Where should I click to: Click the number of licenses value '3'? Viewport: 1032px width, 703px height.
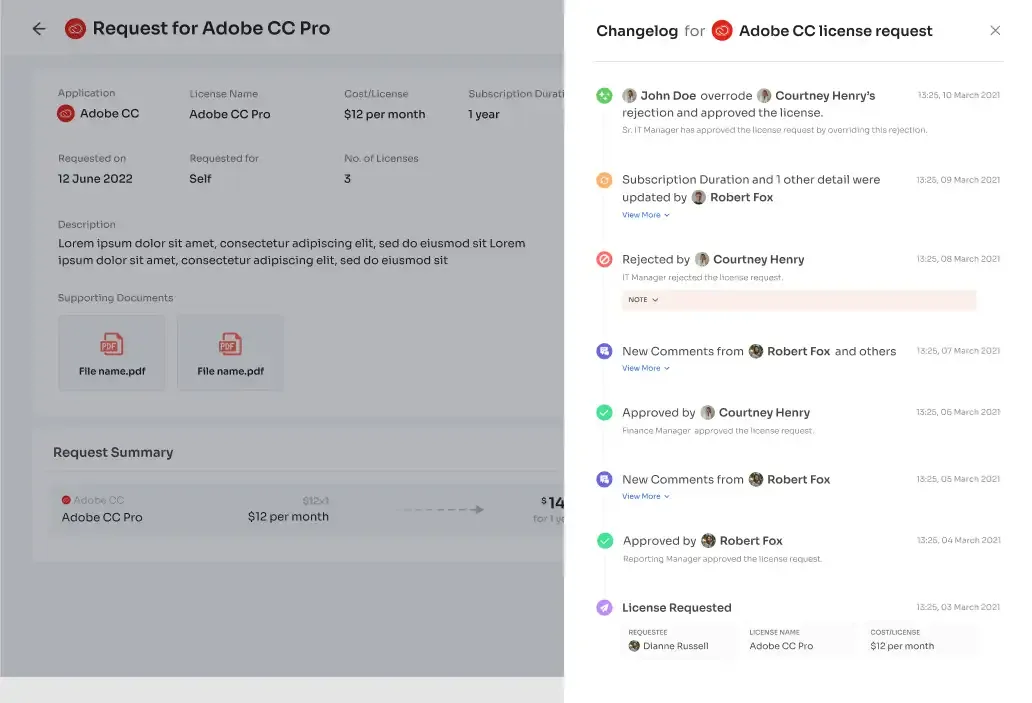[348, 178]
